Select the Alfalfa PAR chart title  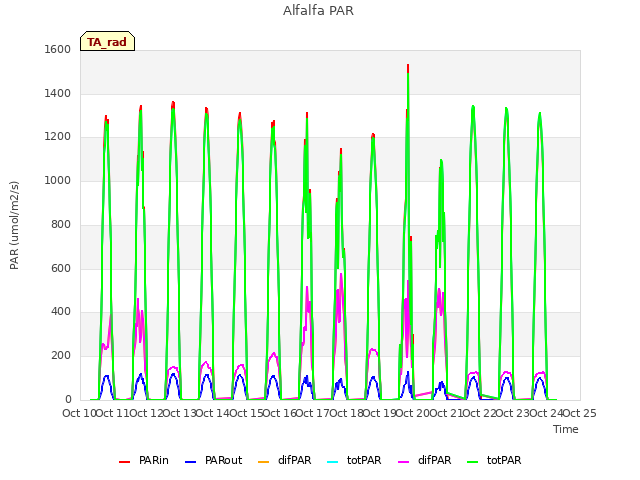pos(318,11)
